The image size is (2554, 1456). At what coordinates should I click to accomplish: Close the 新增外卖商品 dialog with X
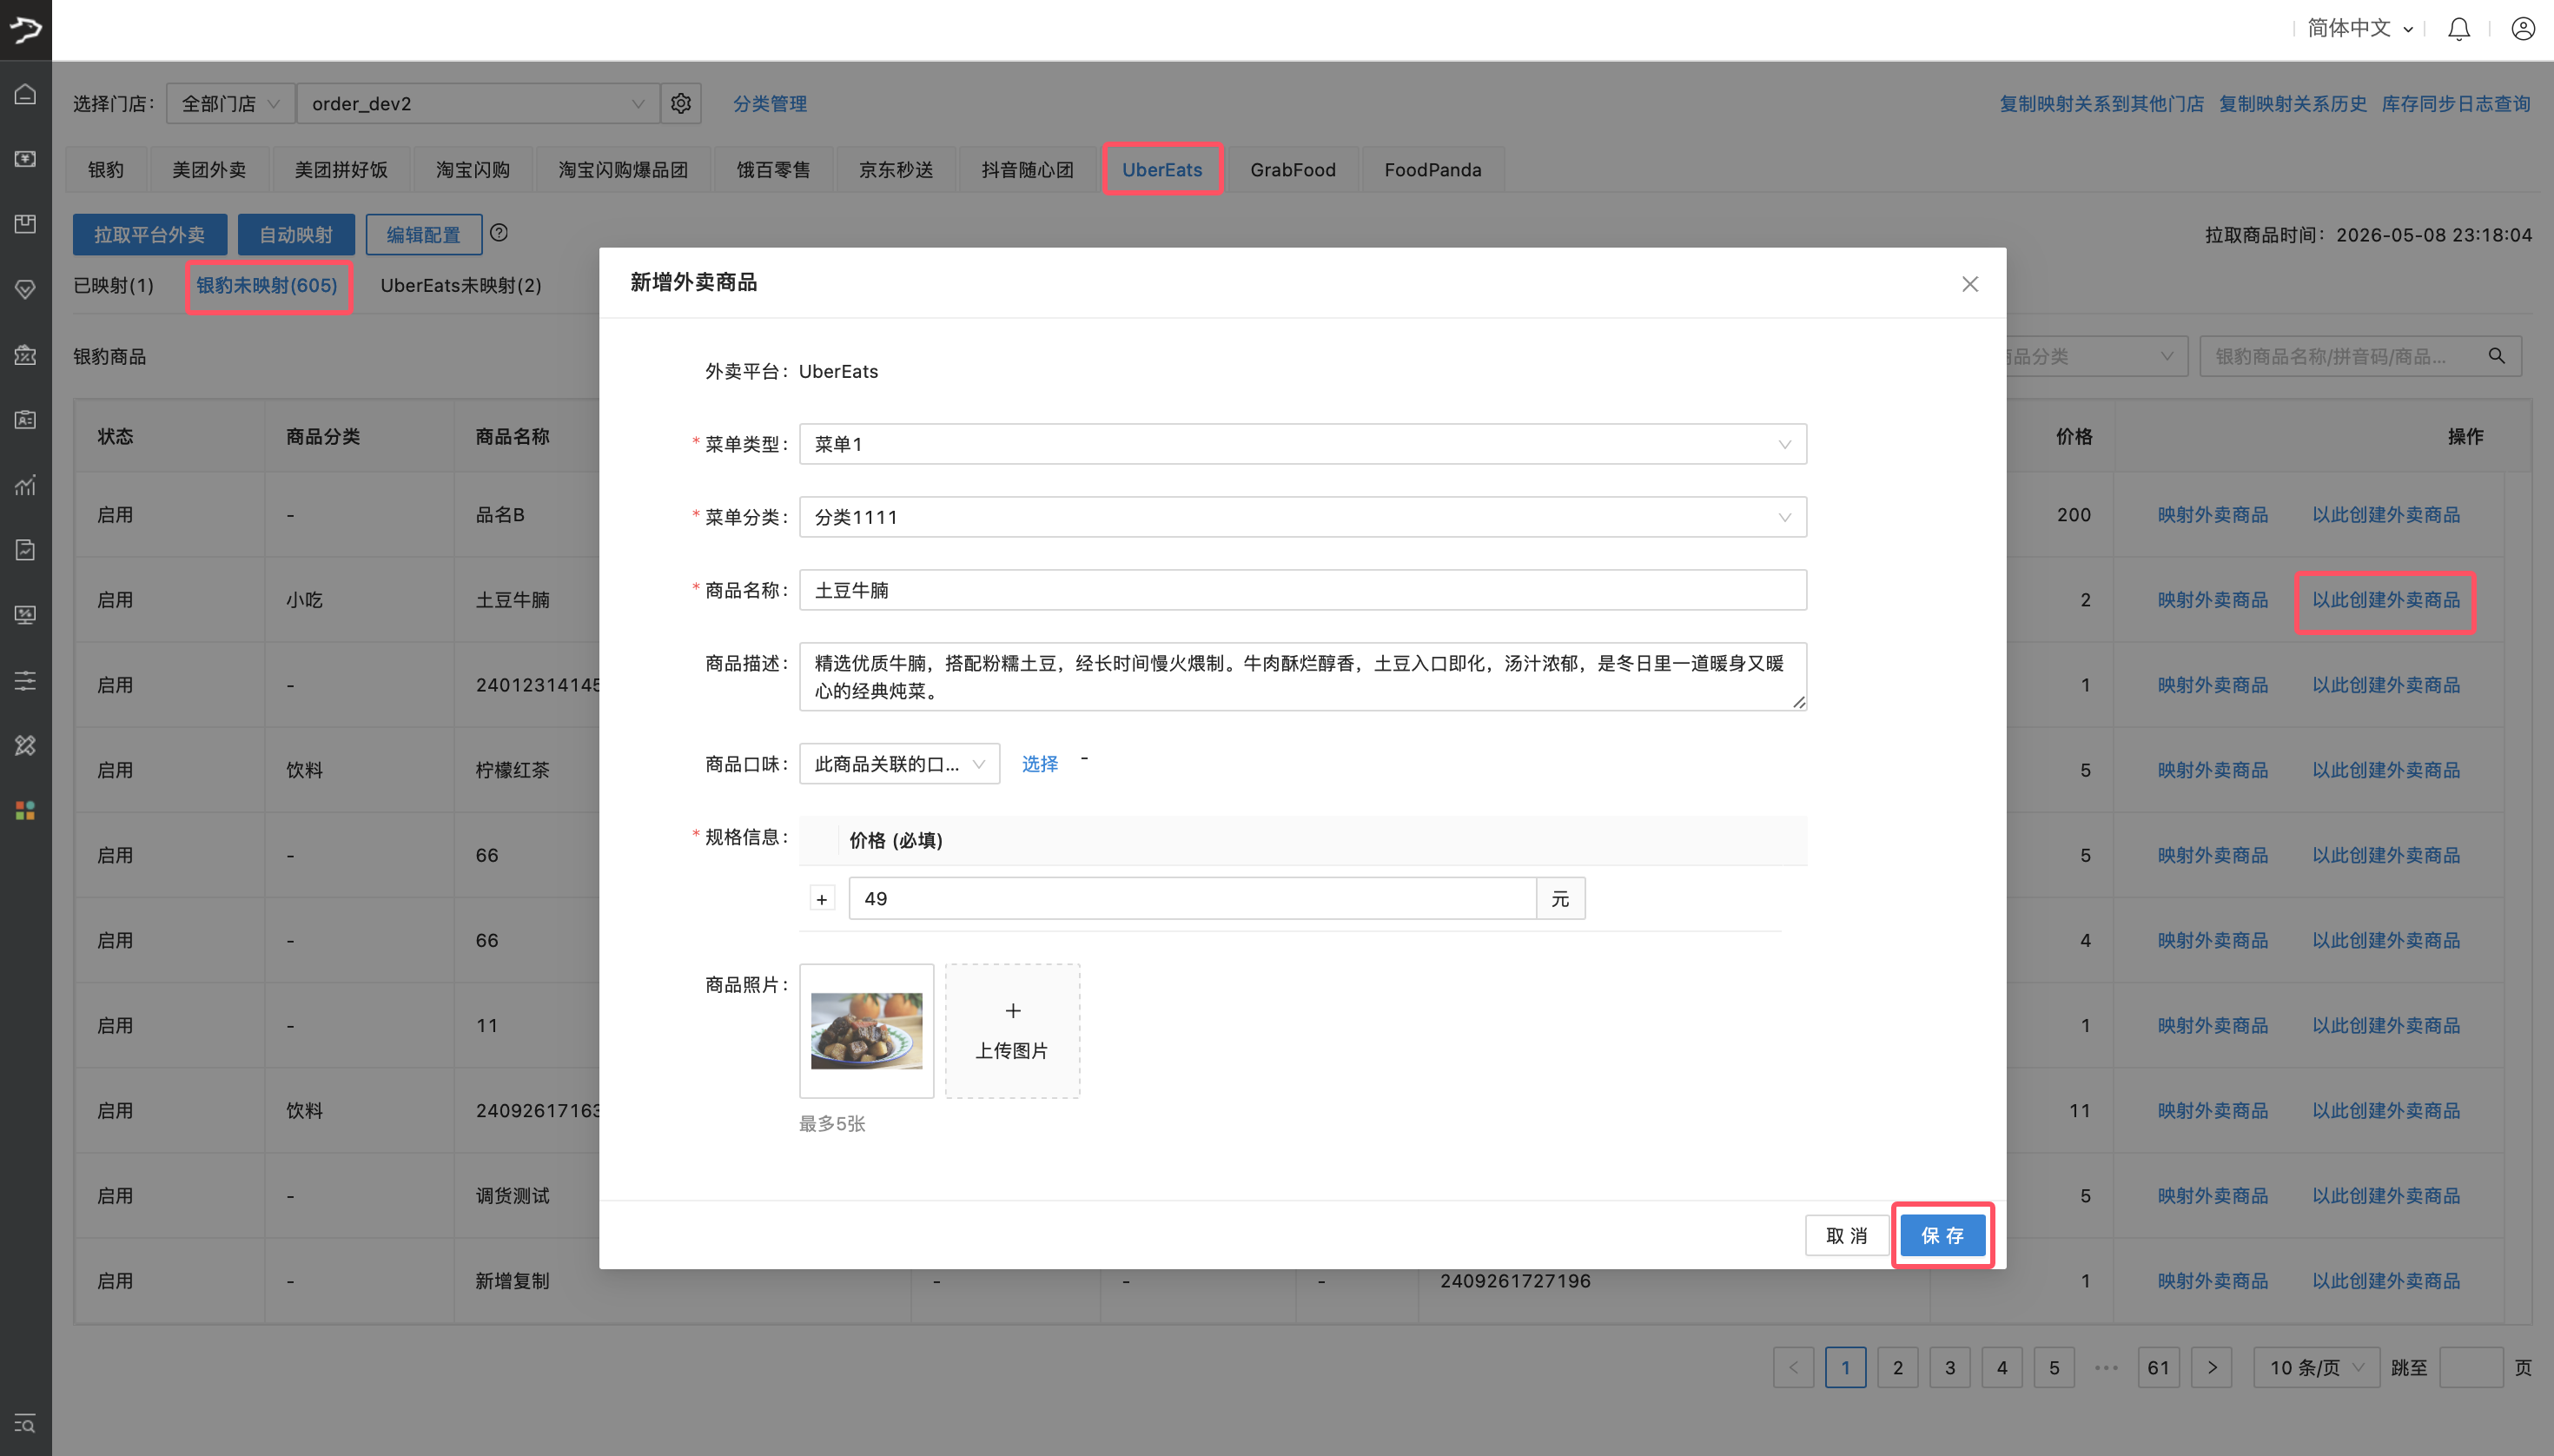[1970, 284]
